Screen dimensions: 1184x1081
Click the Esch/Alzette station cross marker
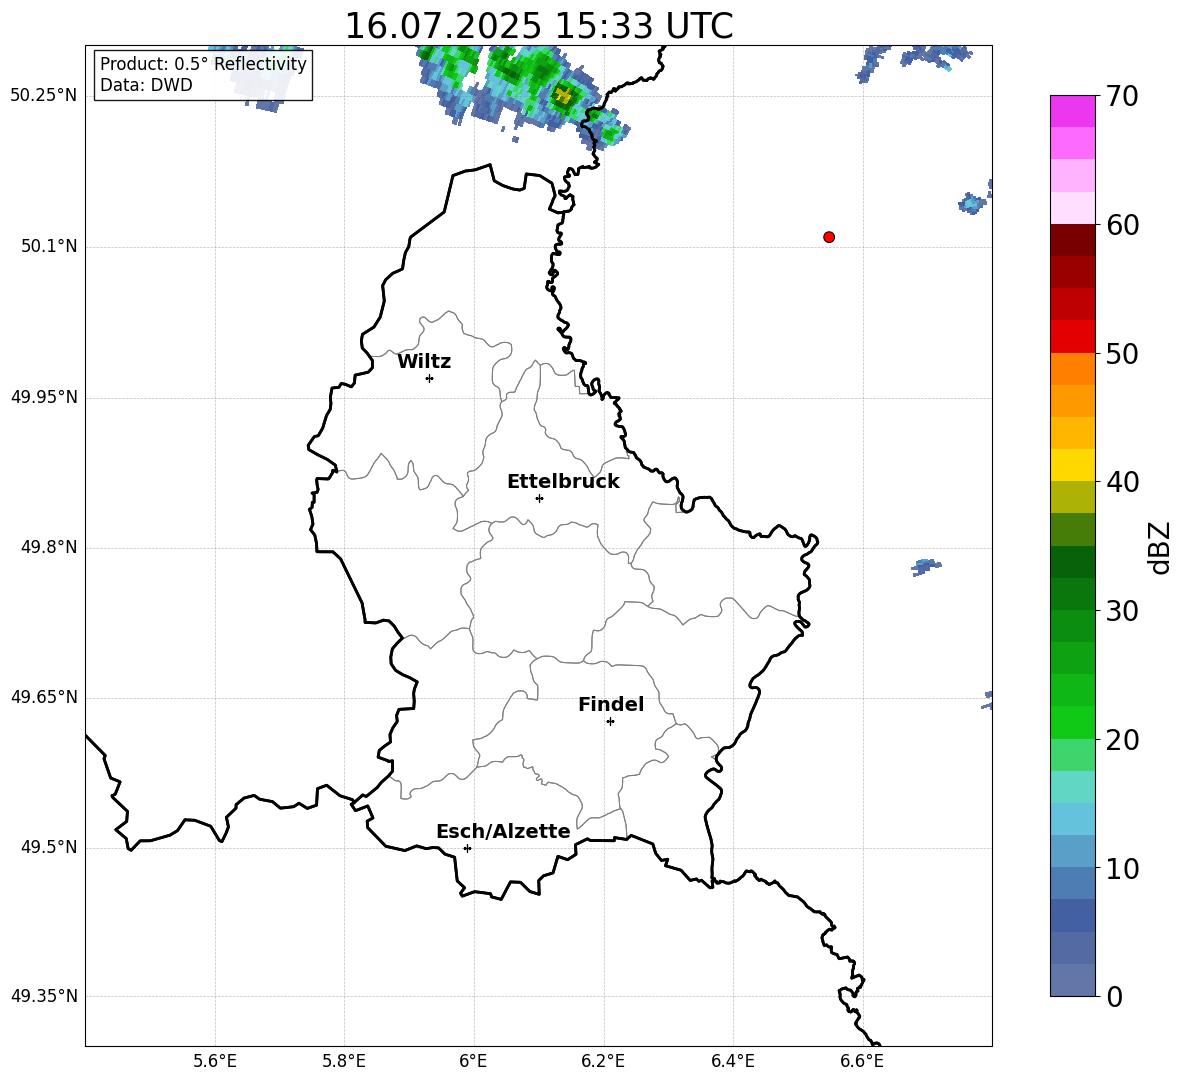[467, 848]
